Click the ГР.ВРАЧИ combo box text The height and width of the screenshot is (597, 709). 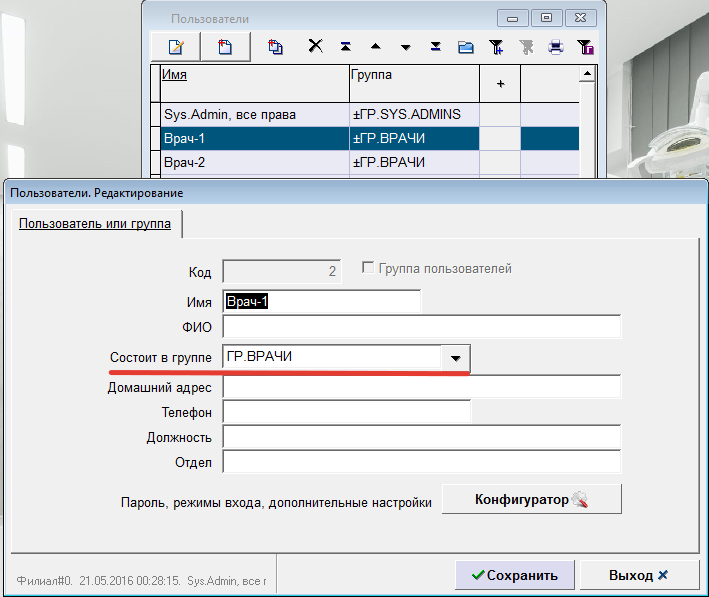point(260,357)
